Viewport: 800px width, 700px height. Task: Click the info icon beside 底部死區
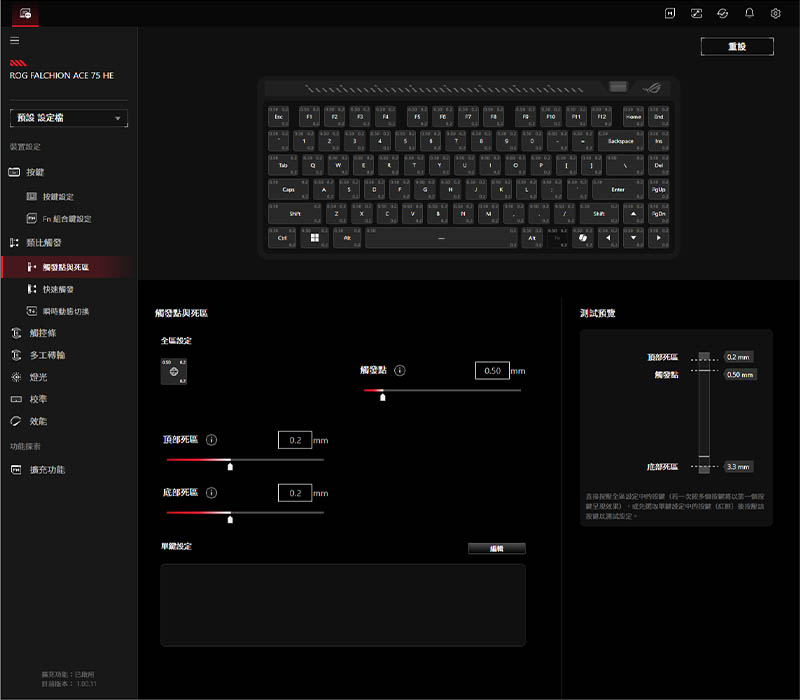point(212,493)
